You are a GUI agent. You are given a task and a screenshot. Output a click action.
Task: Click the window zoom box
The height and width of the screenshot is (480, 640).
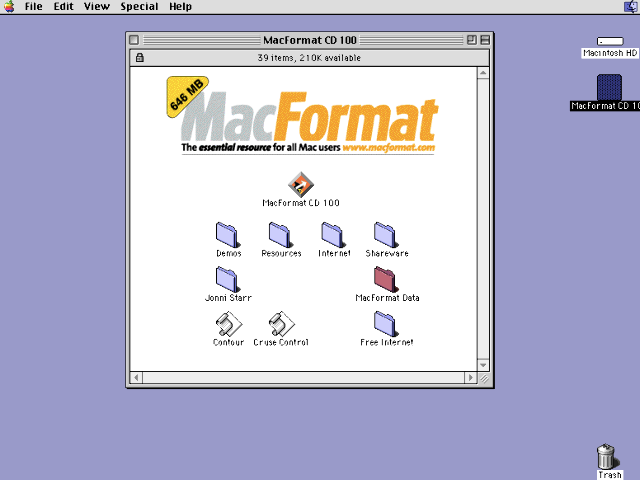point(471,40)
